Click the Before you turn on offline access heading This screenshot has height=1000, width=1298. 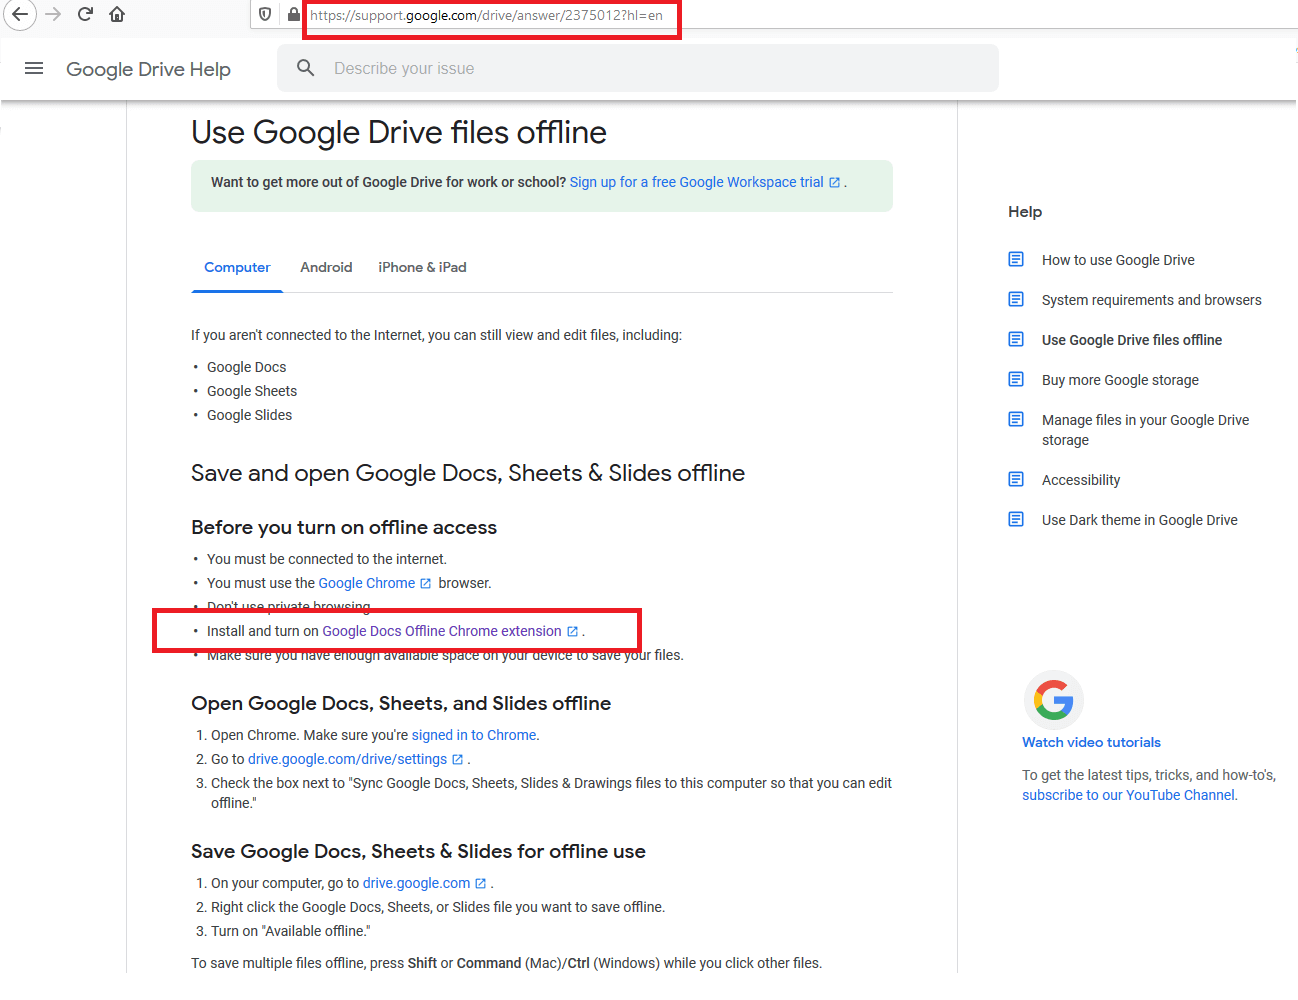click(344, 527)
